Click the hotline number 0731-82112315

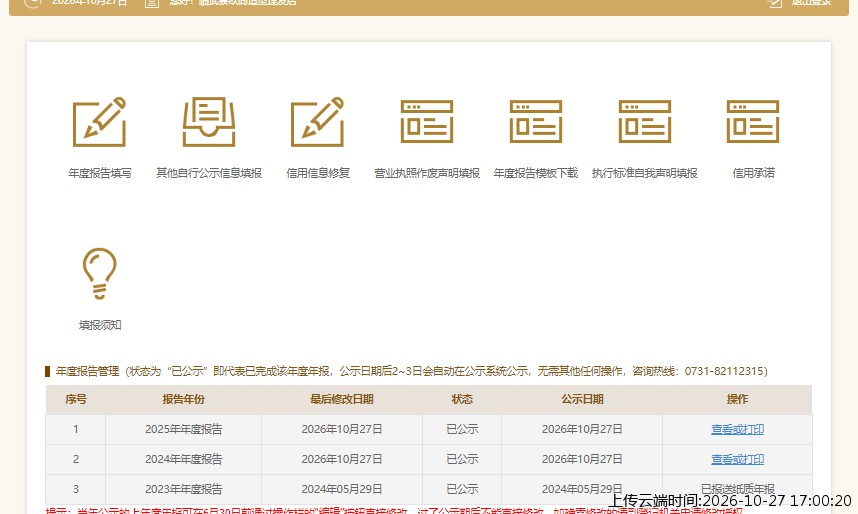[723, 371]
